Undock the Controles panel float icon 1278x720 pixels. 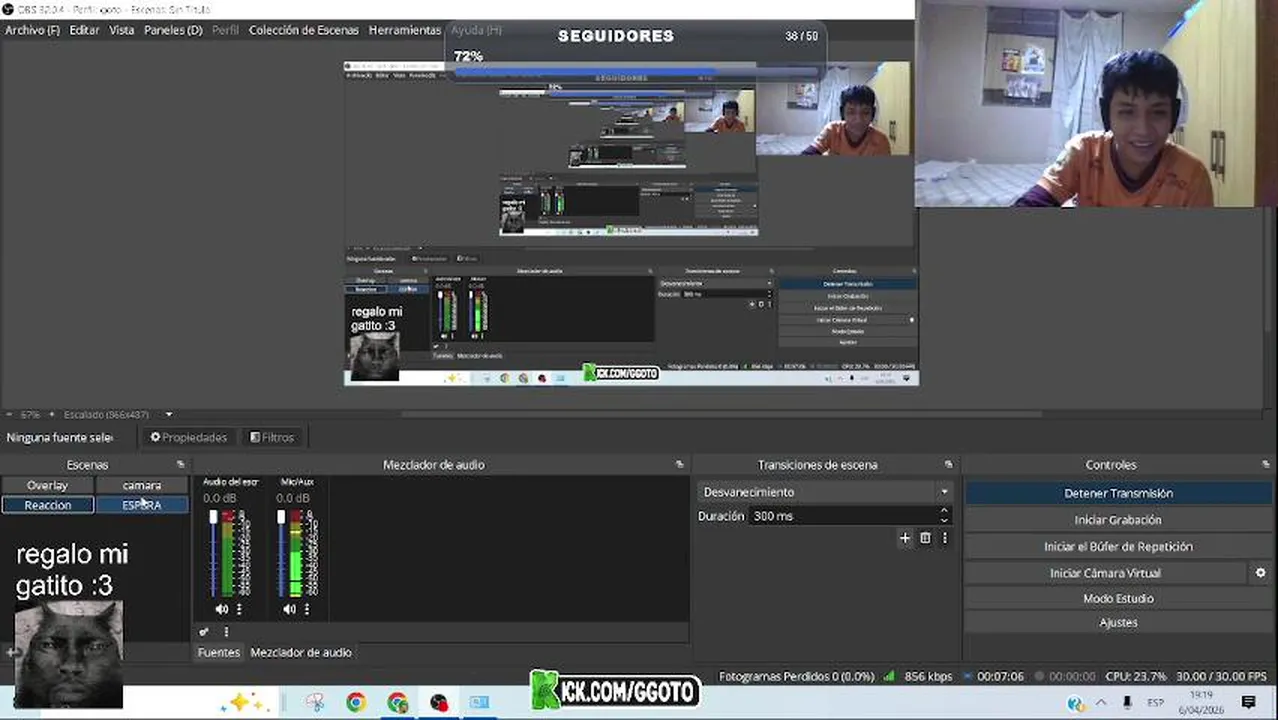(x=1266, y=465)
